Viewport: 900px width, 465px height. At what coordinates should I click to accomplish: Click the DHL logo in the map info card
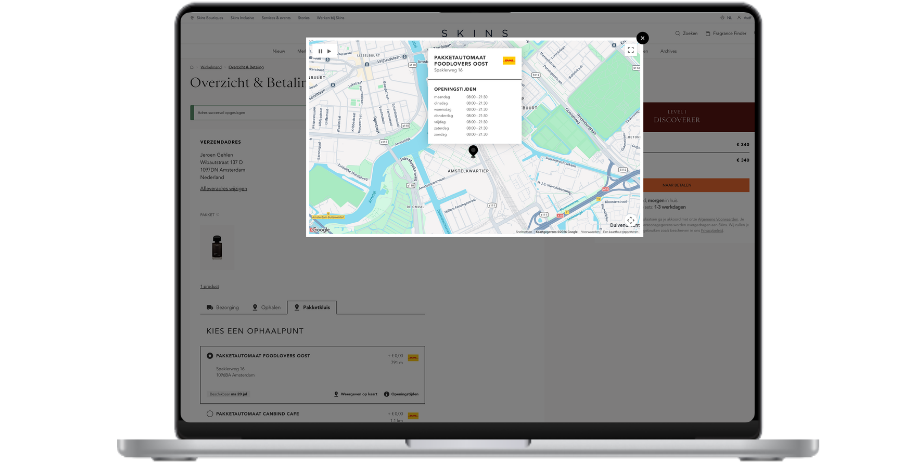click(509, 61)
